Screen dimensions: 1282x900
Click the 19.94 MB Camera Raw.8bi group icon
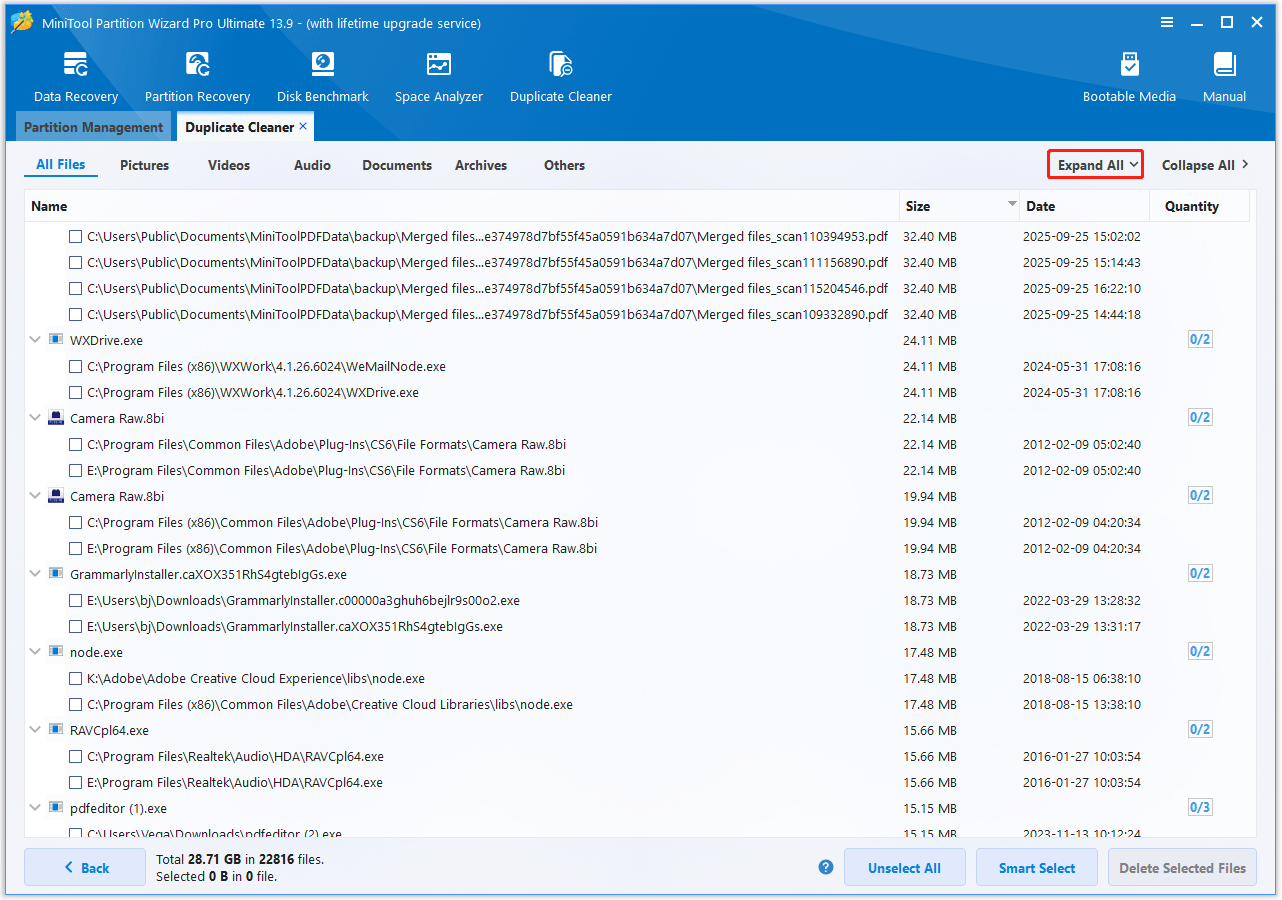tap(56, 496)
